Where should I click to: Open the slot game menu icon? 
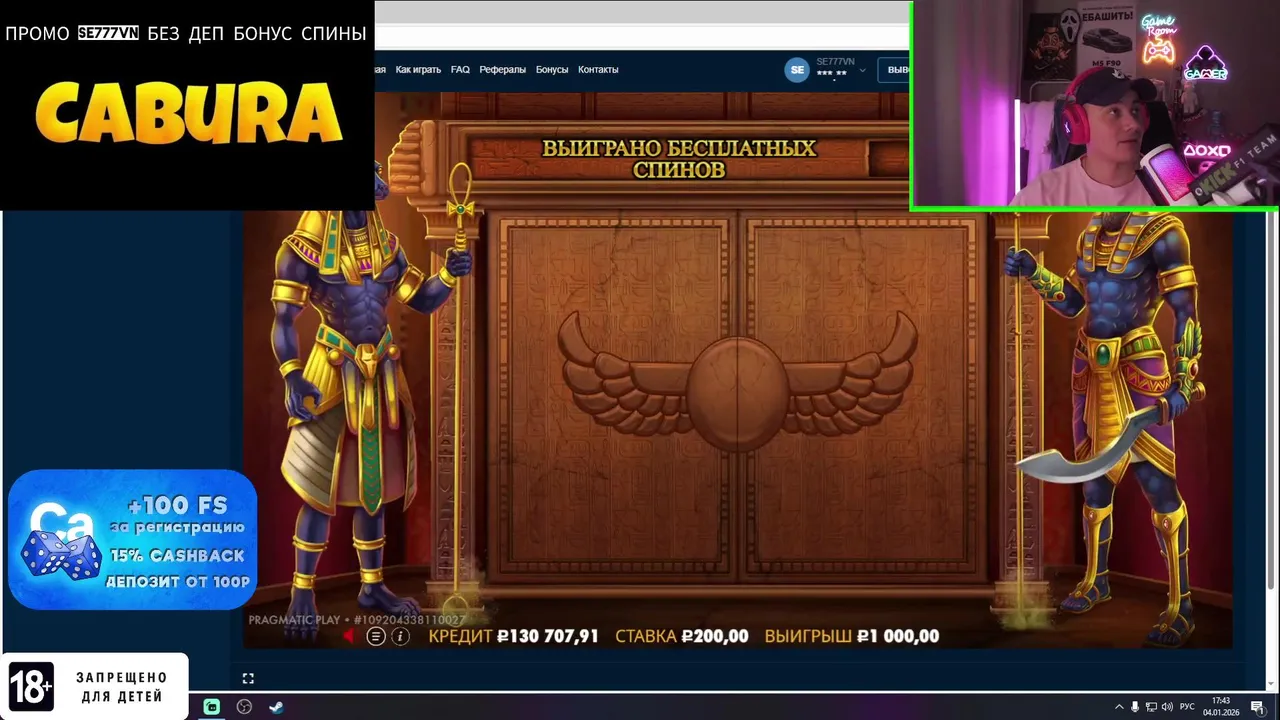[376, 636]
